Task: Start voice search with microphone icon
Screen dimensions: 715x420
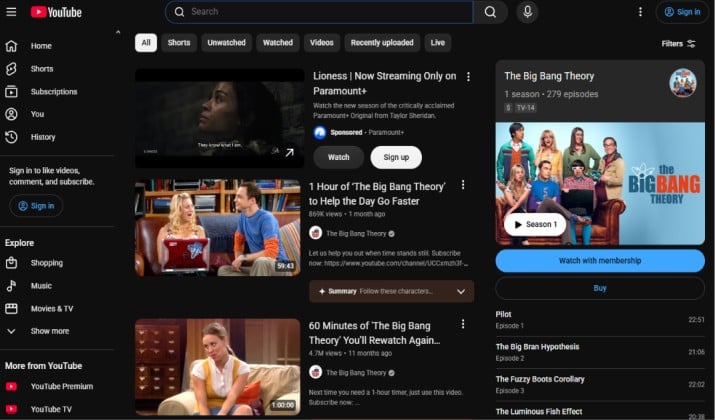Action: pyautogui.click(x=527, y=12)
